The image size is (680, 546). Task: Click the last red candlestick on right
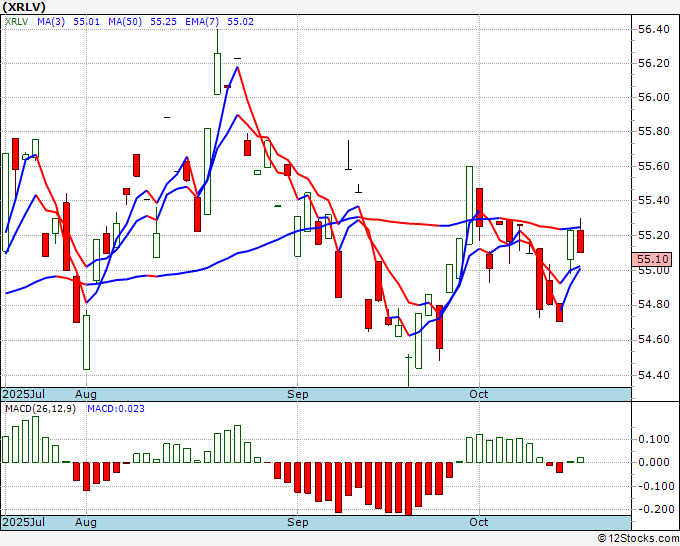point(580,241)
